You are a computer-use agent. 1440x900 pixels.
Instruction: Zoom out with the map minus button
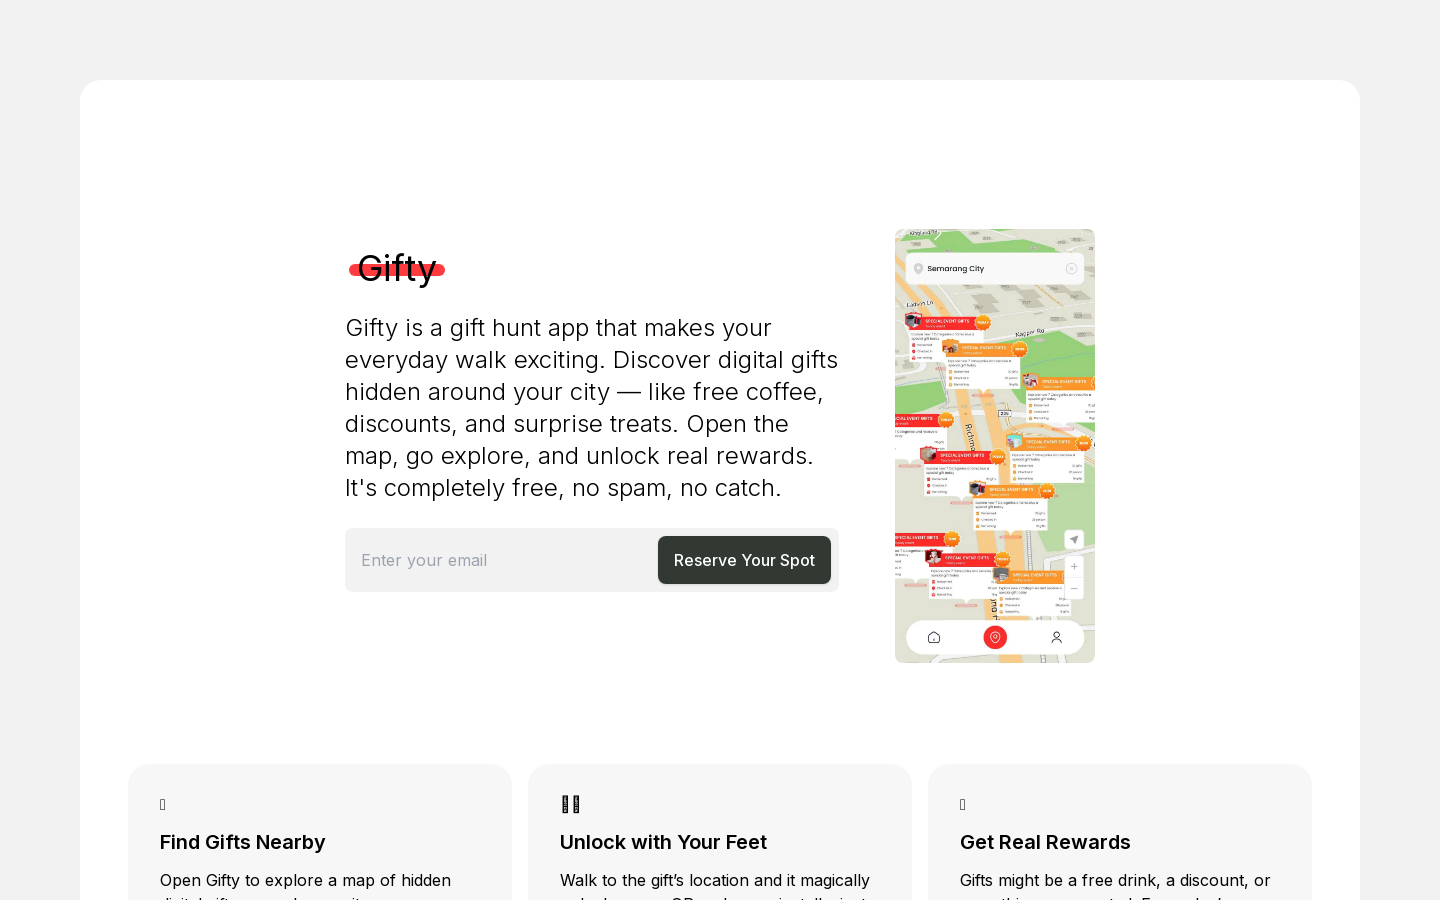click(1074, 589)
